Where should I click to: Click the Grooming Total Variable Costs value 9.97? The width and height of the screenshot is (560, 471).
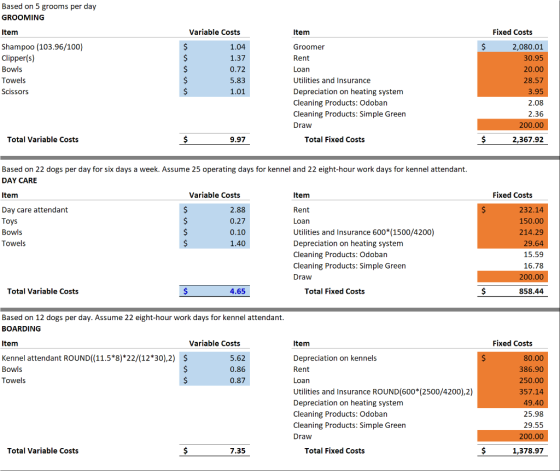click(x=214, y=139)
